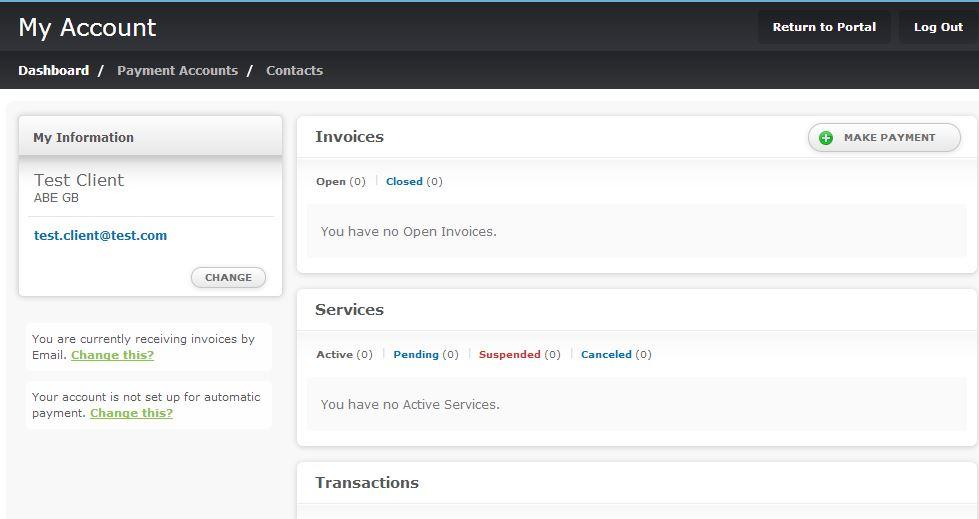The width and height of the screenshot is (979, 519).
Task: Click Return to Portal
Action: tap(824, 27)
